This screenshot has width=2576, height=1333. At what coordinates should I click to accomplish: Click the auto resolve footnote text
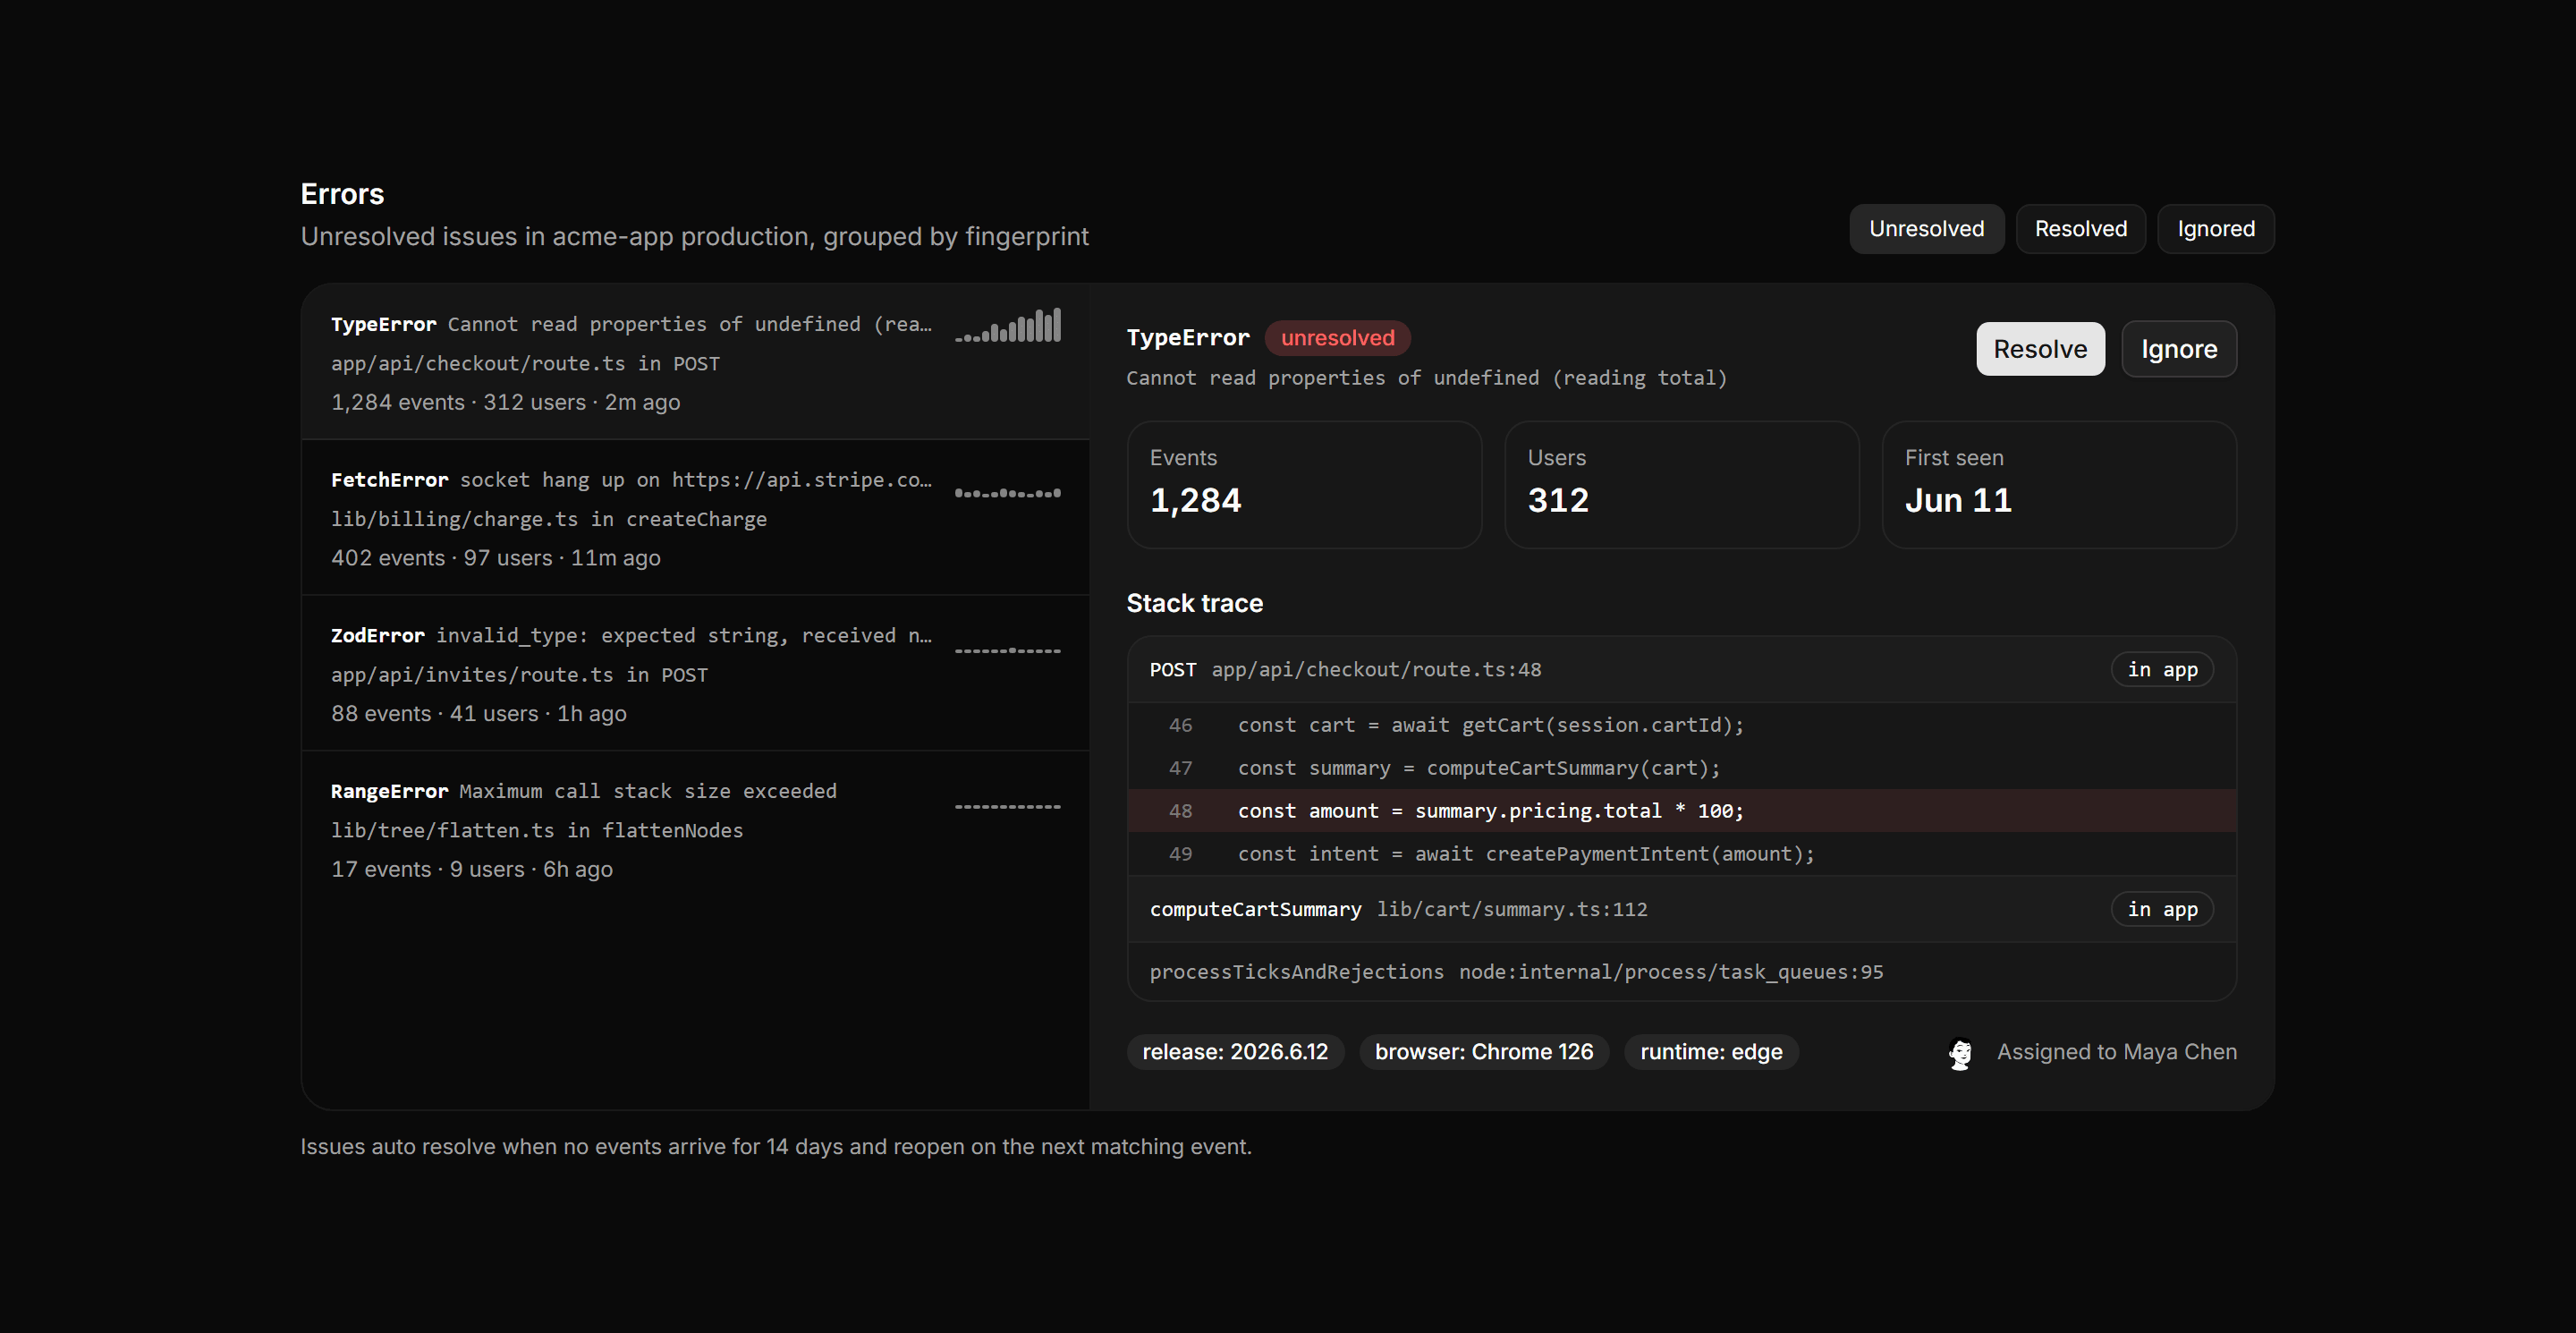click(776, 1147)
